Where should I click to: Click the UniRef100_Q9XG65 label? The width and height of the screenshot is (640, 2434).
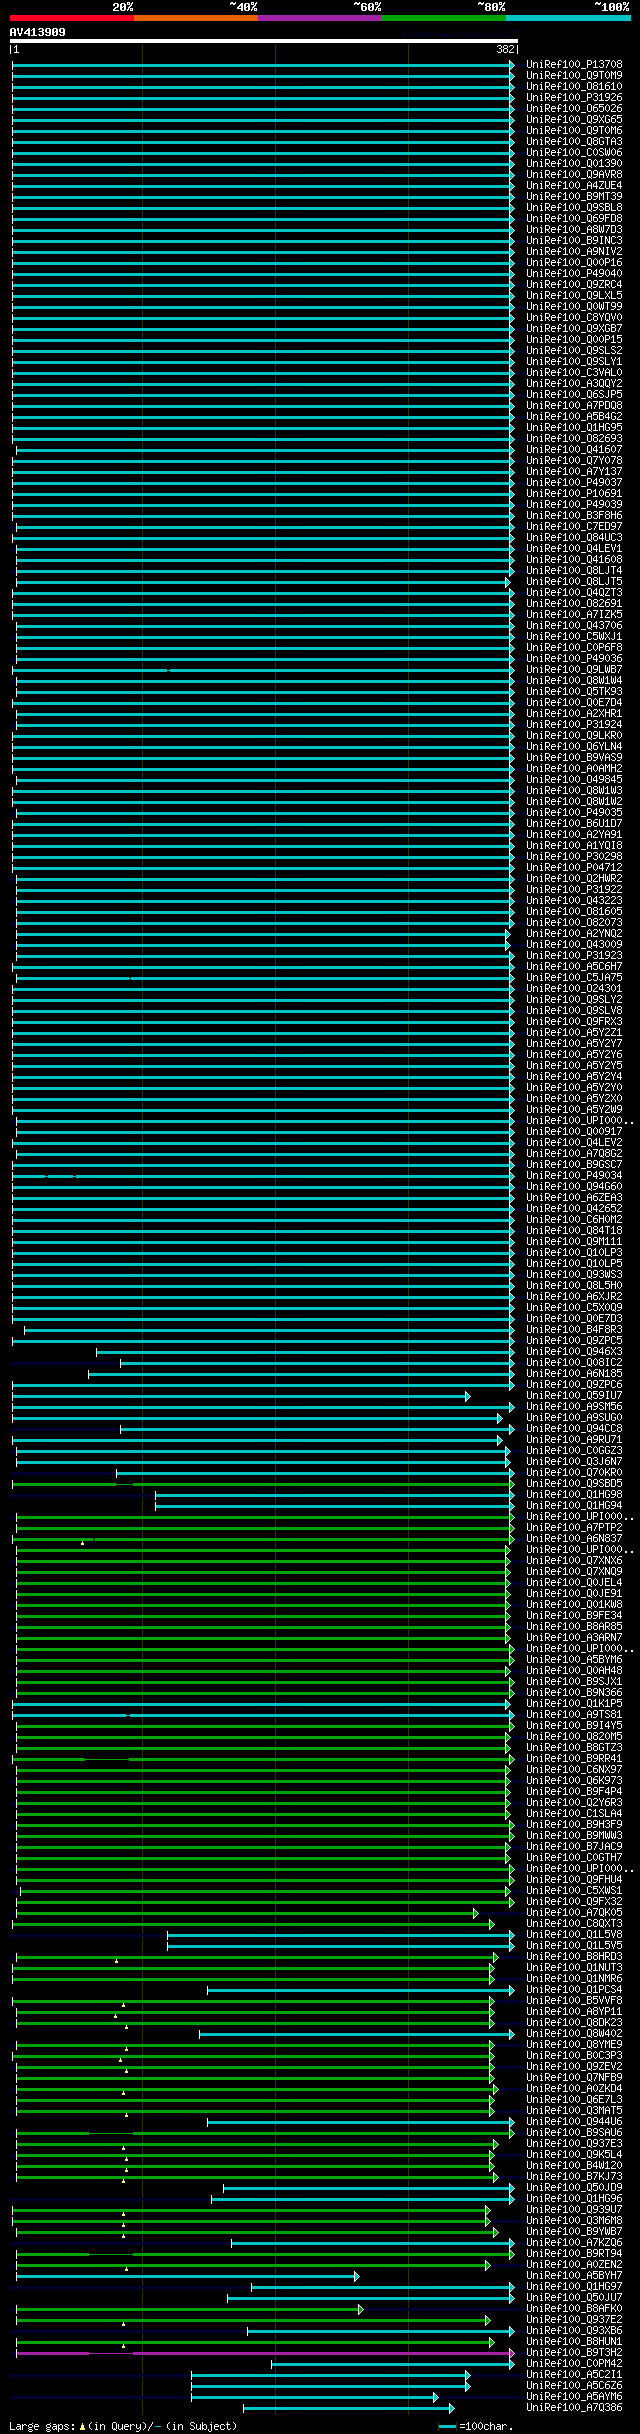tap(574, 120)
